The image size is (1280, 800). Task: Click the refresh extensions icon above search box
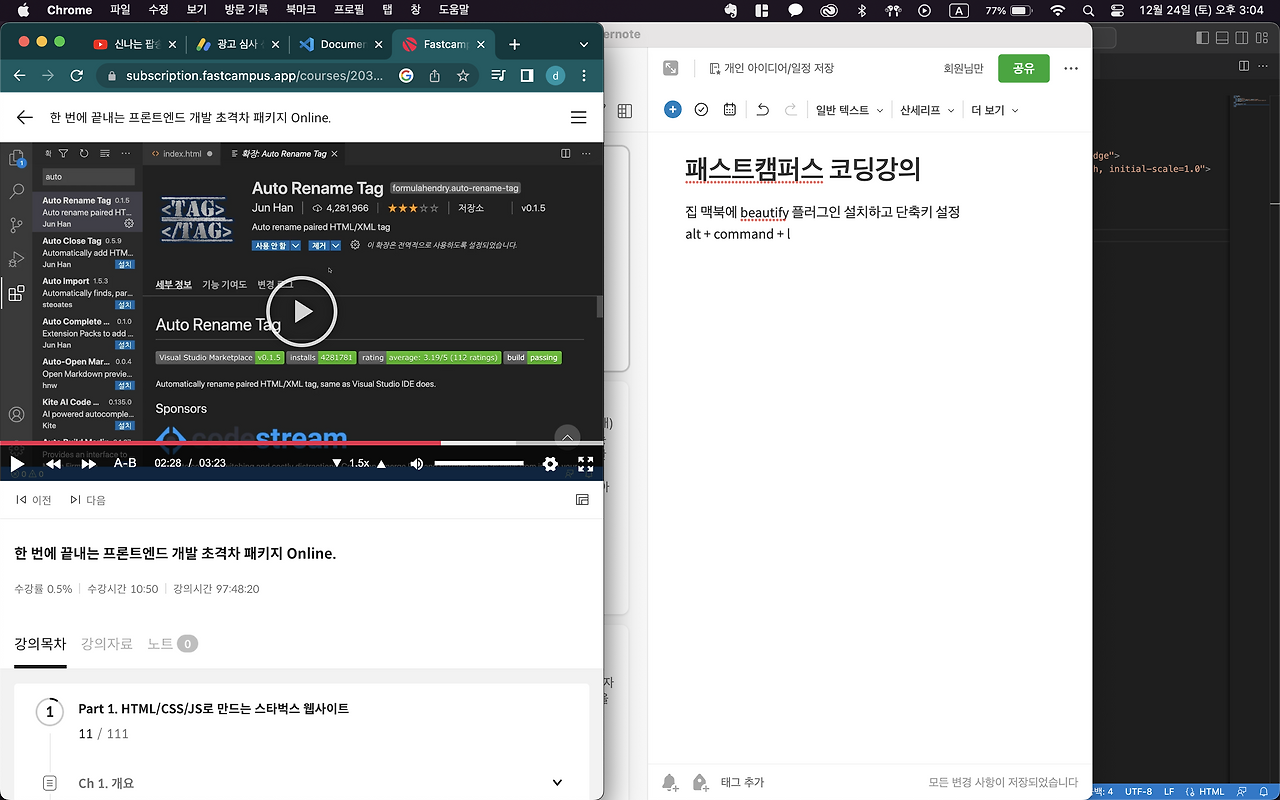[x=84, y=154]
